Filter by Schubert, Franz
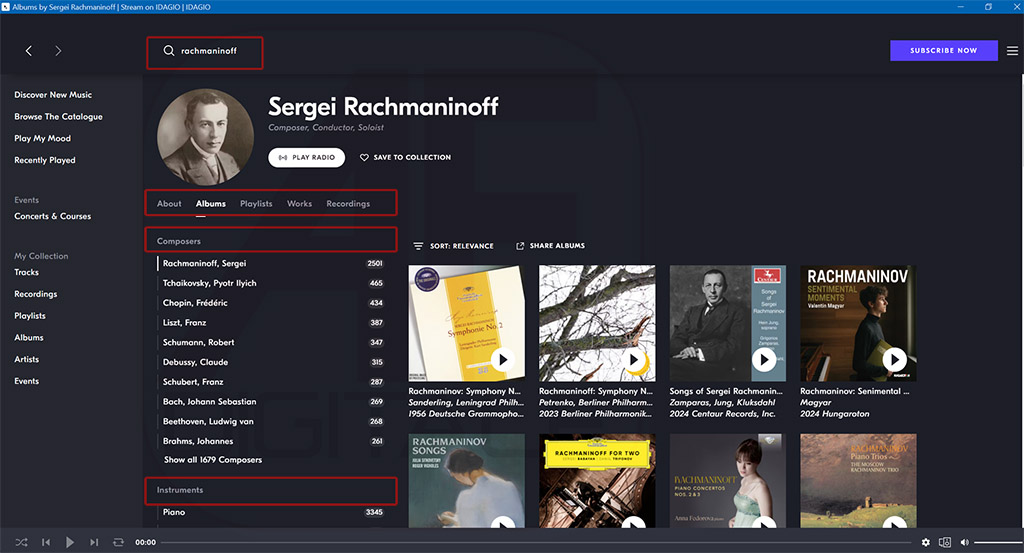The height and width of the screenshot is (553, 1024). 271,382
